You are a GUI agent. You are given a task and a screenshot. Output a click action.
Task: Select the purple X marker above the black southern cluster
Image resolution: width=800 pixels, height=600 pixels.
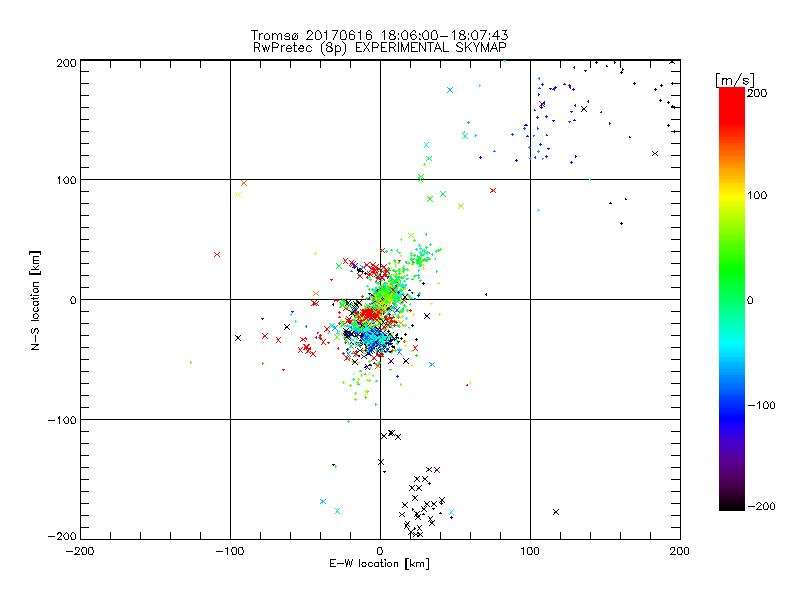click(x=437, y=470)
